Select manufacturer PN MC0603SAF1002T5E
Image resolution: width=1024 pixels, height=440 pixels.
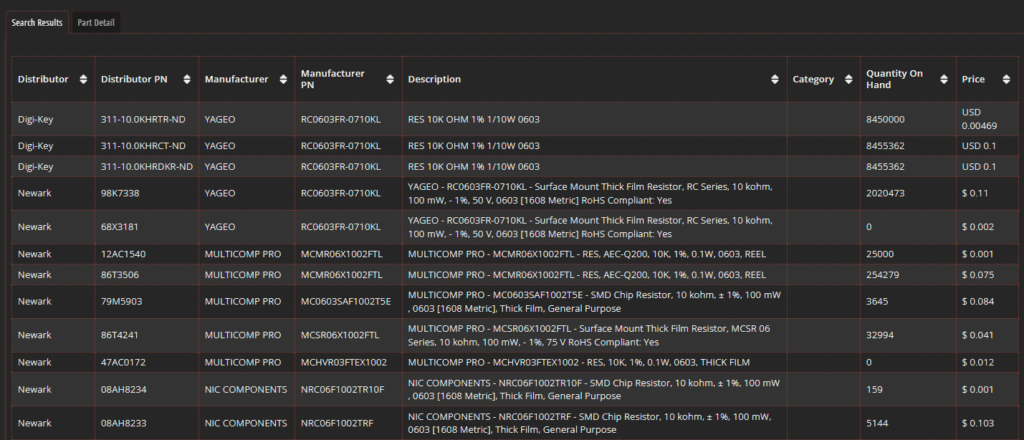pos(345,302)
